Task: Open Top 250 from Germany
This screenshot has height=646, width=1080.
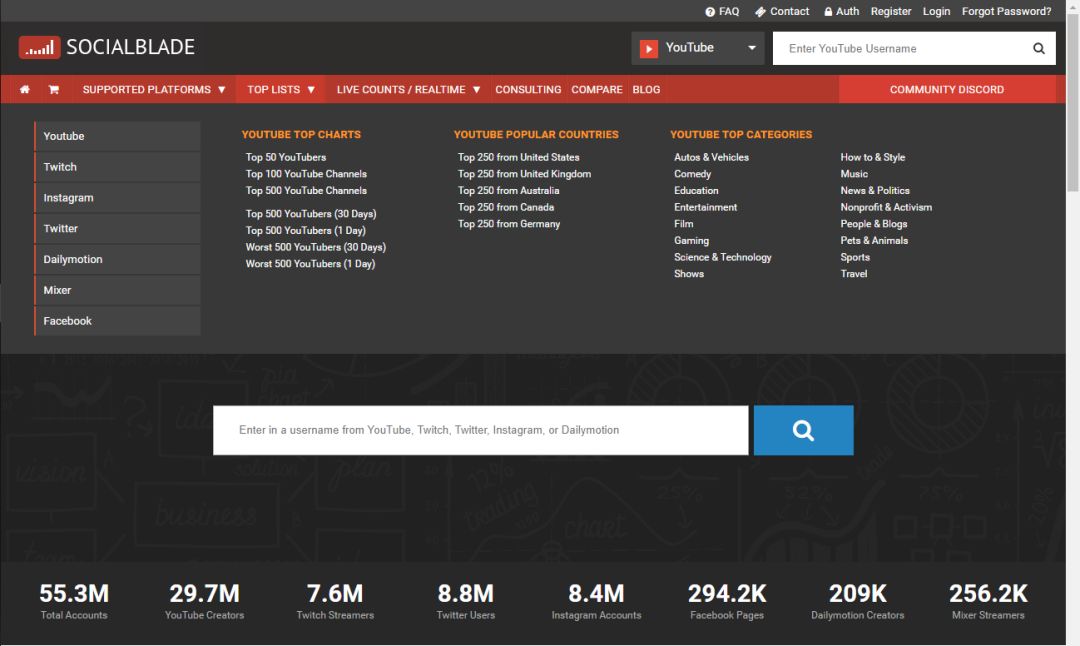Action: pyautogui.click(x=509, y=223)
